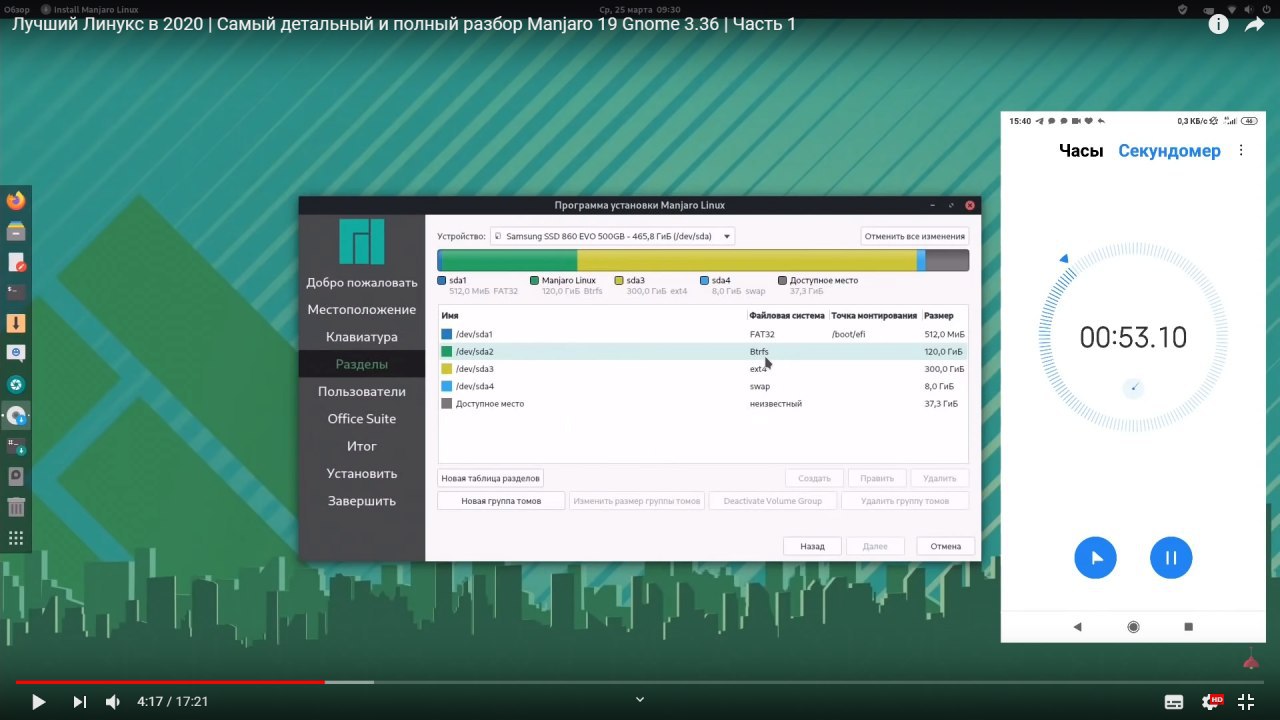Select the /dev/sda4 swap partition row
The height and width of the screenshot is (720, 1280).
pyautogui.click(x=703, y=386)
